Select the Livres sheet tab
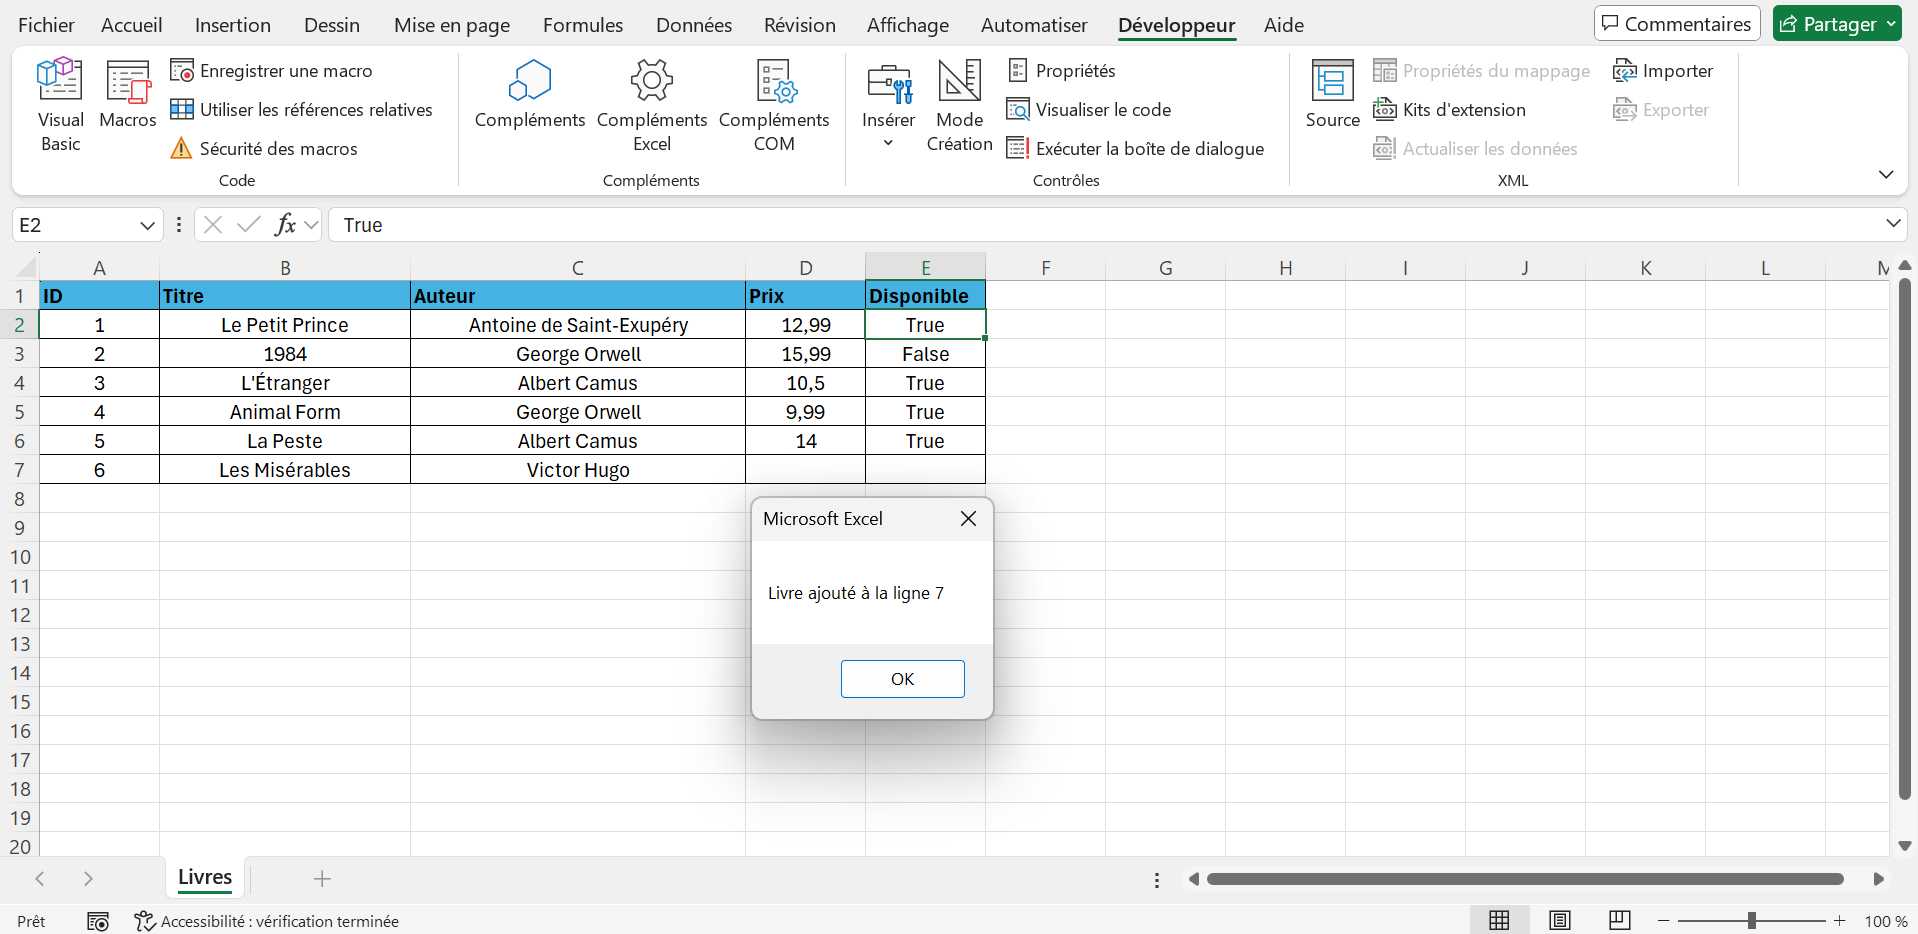The image size is (1918, 934). tap(205, 878)
